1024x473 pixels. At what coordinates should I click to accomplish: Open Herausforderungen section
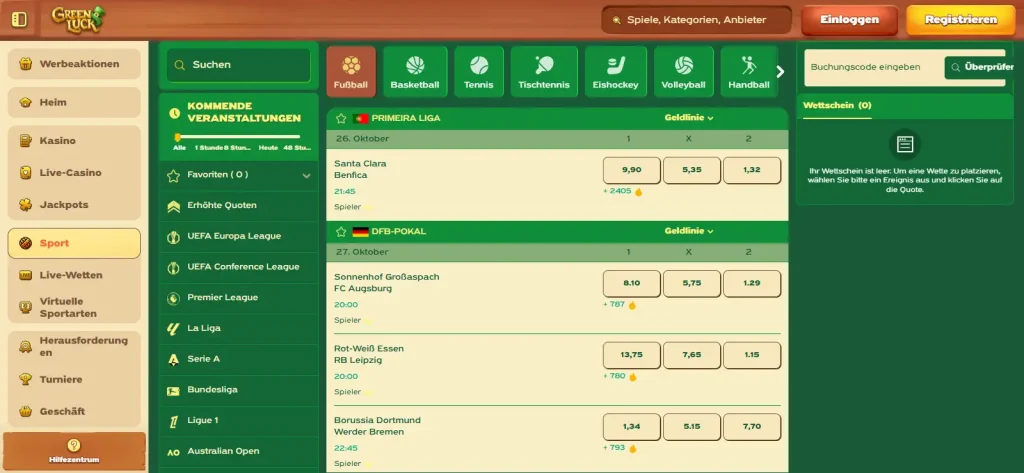74,346
